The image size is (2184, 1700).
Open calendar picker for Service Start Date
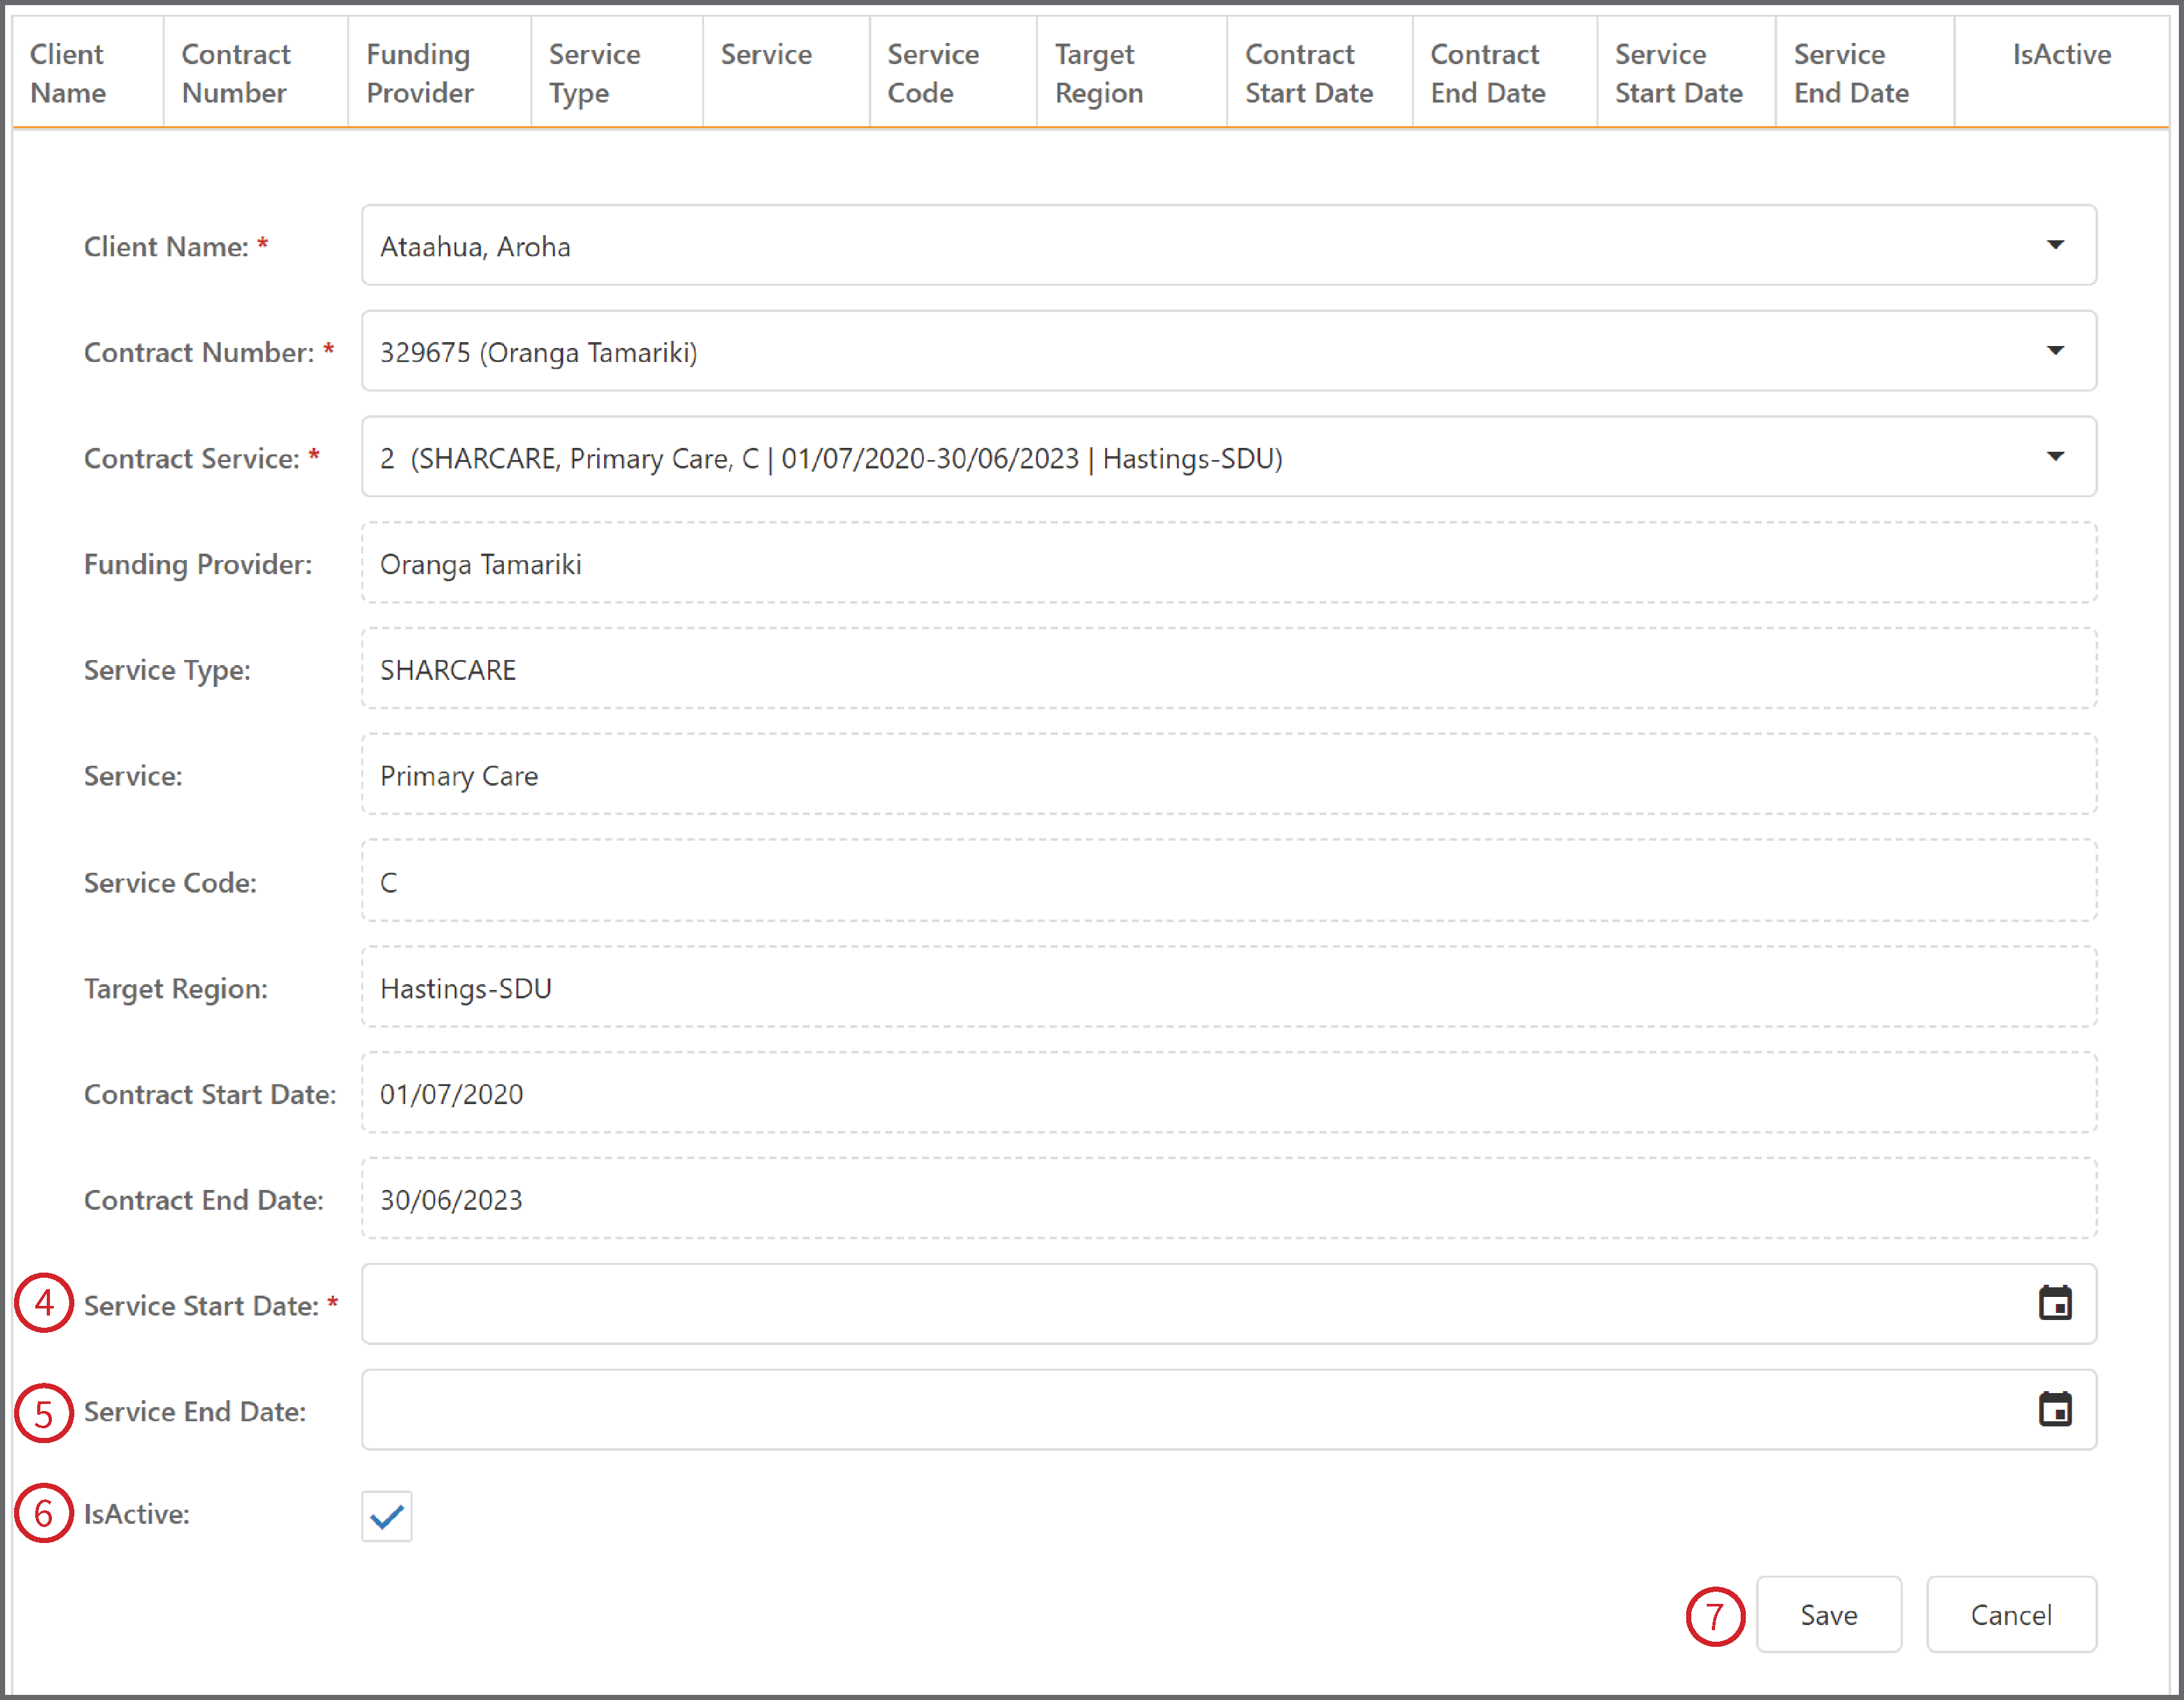tap(2055, 1303)
